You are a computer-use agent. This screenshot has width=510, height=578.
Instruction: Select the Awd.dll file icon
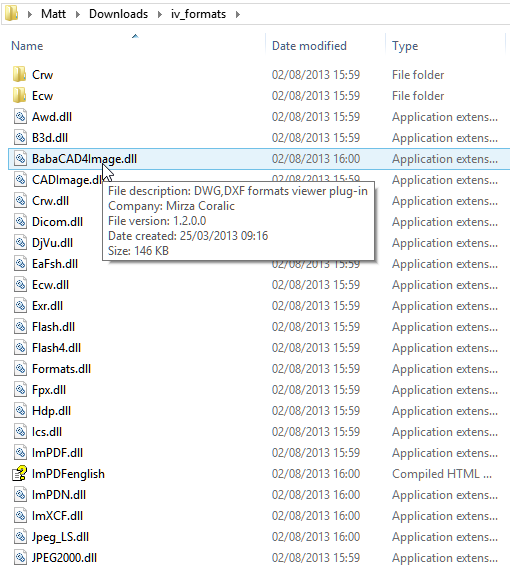20,116
